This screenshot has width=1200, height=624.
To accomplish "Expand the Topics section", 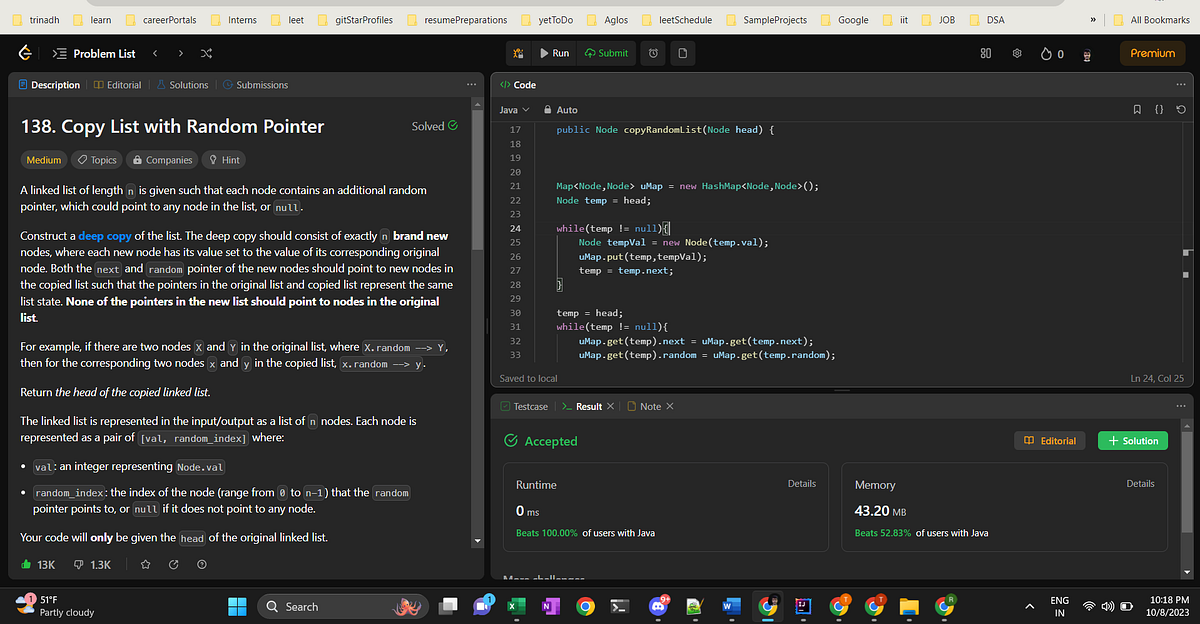I will [x=95, y=159].
